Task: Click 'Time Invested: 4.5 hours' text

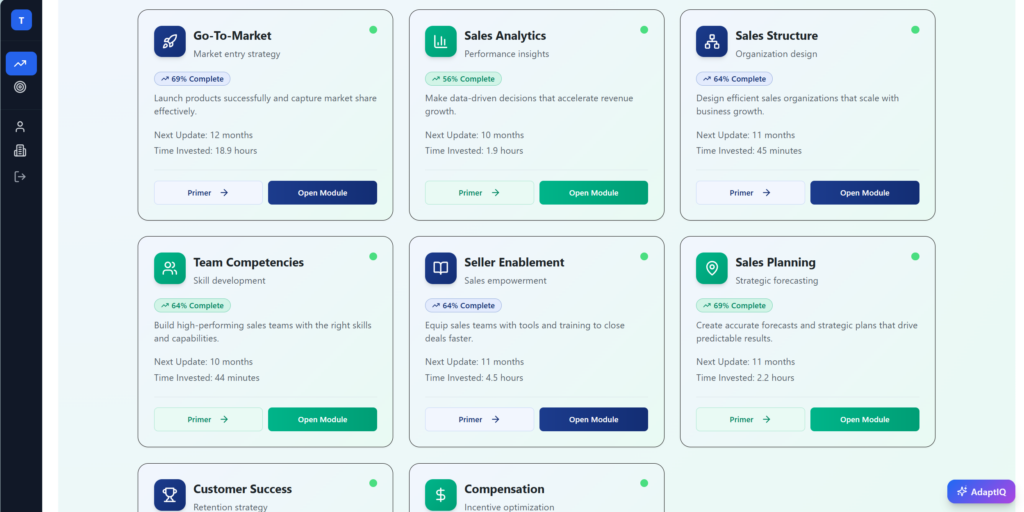Action: coord(474,377)
